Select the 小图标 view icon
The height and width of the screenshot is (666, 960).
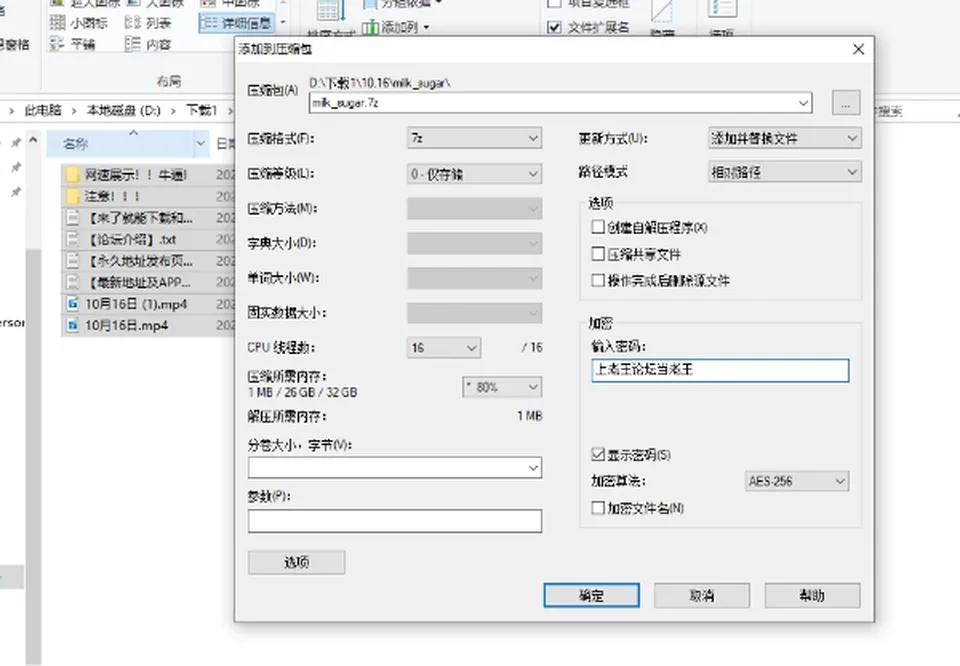(58, 23)
